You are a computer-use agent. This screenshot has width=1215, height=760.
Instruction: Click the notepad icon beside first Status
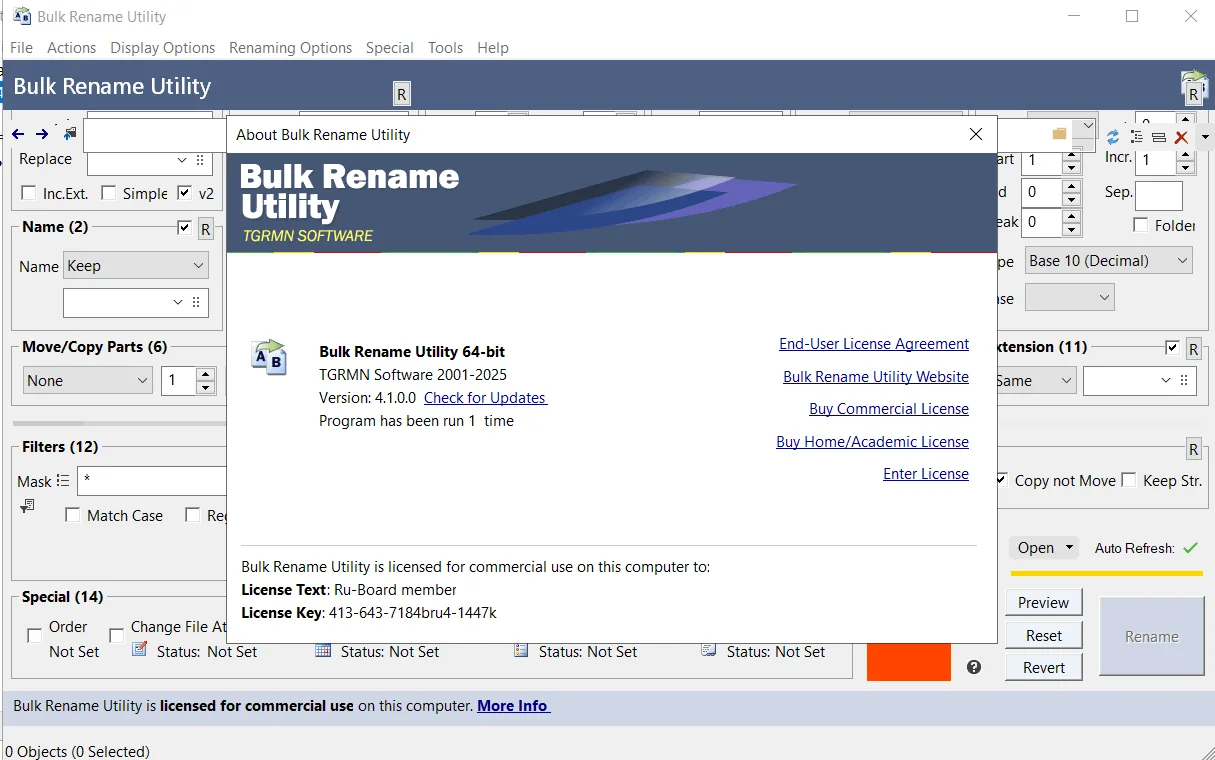[x=140, y=650]
